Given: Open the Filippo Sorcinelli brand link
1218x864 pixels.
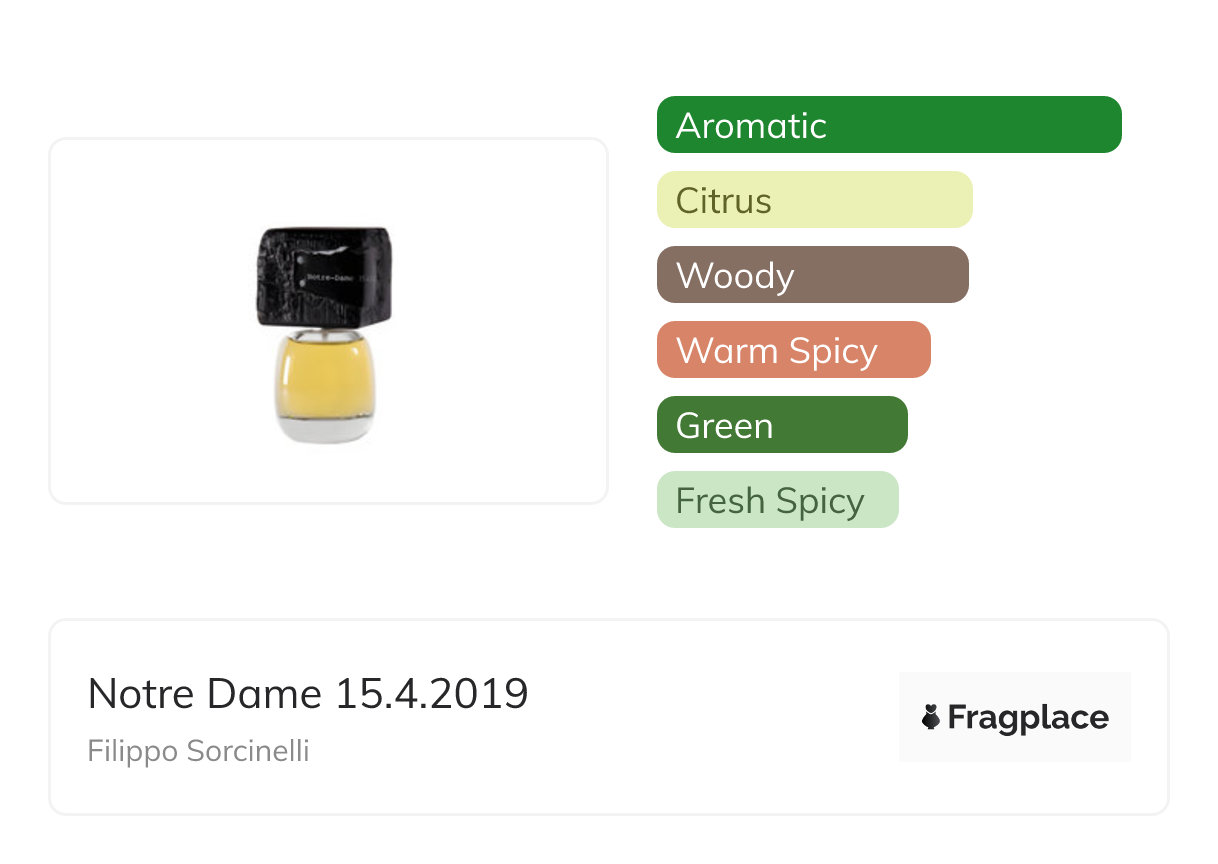Looking at the screenshot, I should click(x=198, y=750).
